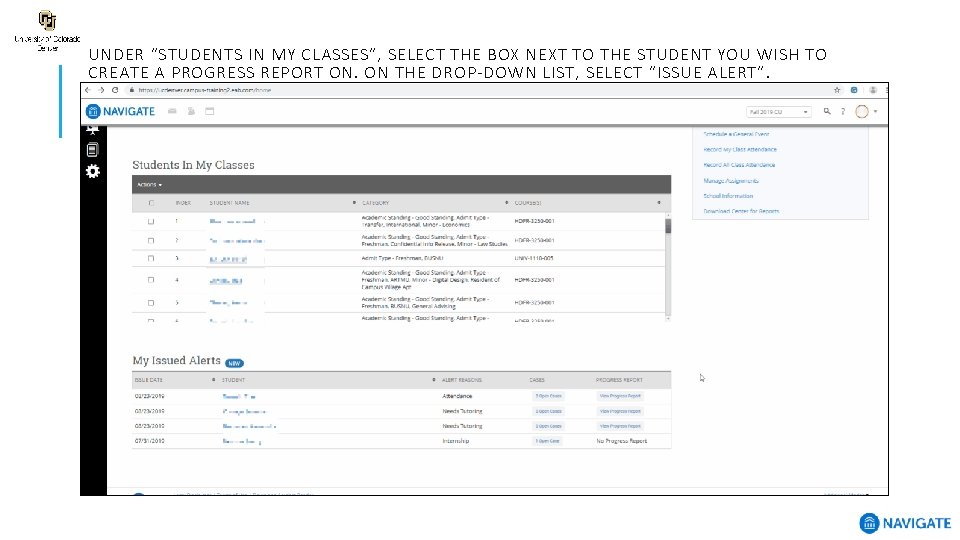
Task: Open open-cases button in the Internship alert row
Action: [x=547, y=441]
